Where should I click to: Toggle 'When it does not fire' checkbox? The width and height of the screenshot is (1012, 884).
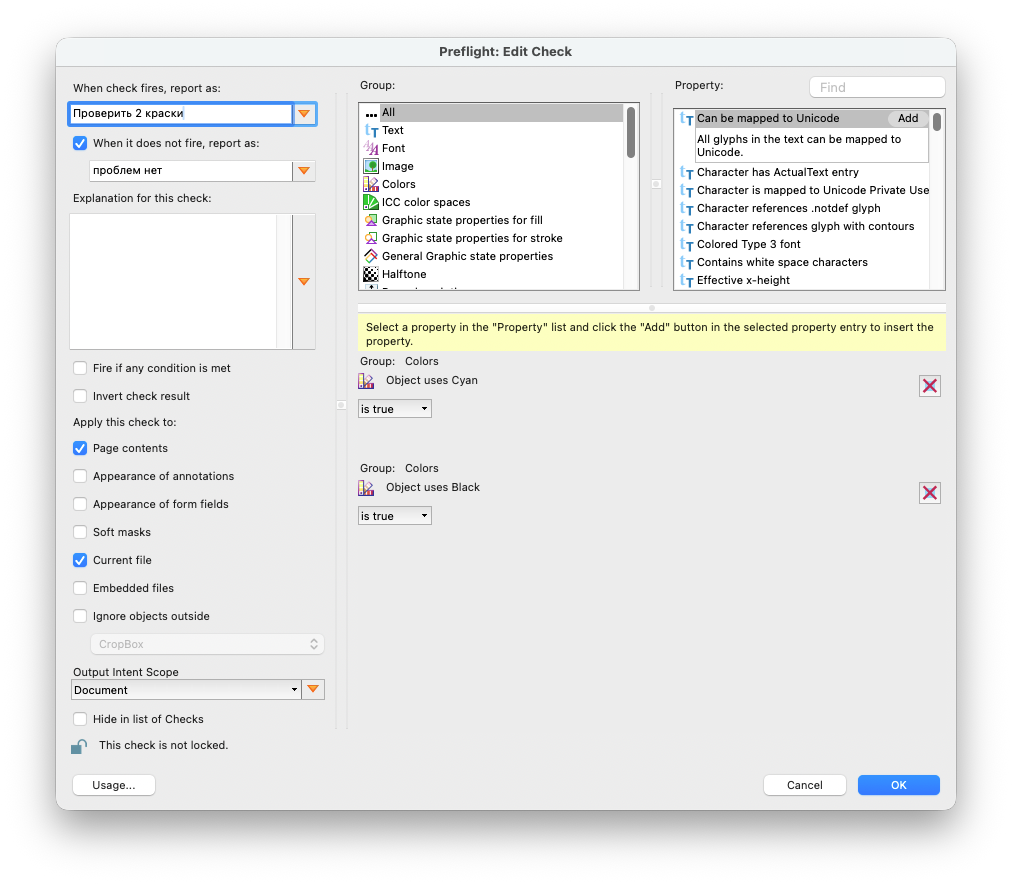[x=80, y=143]
